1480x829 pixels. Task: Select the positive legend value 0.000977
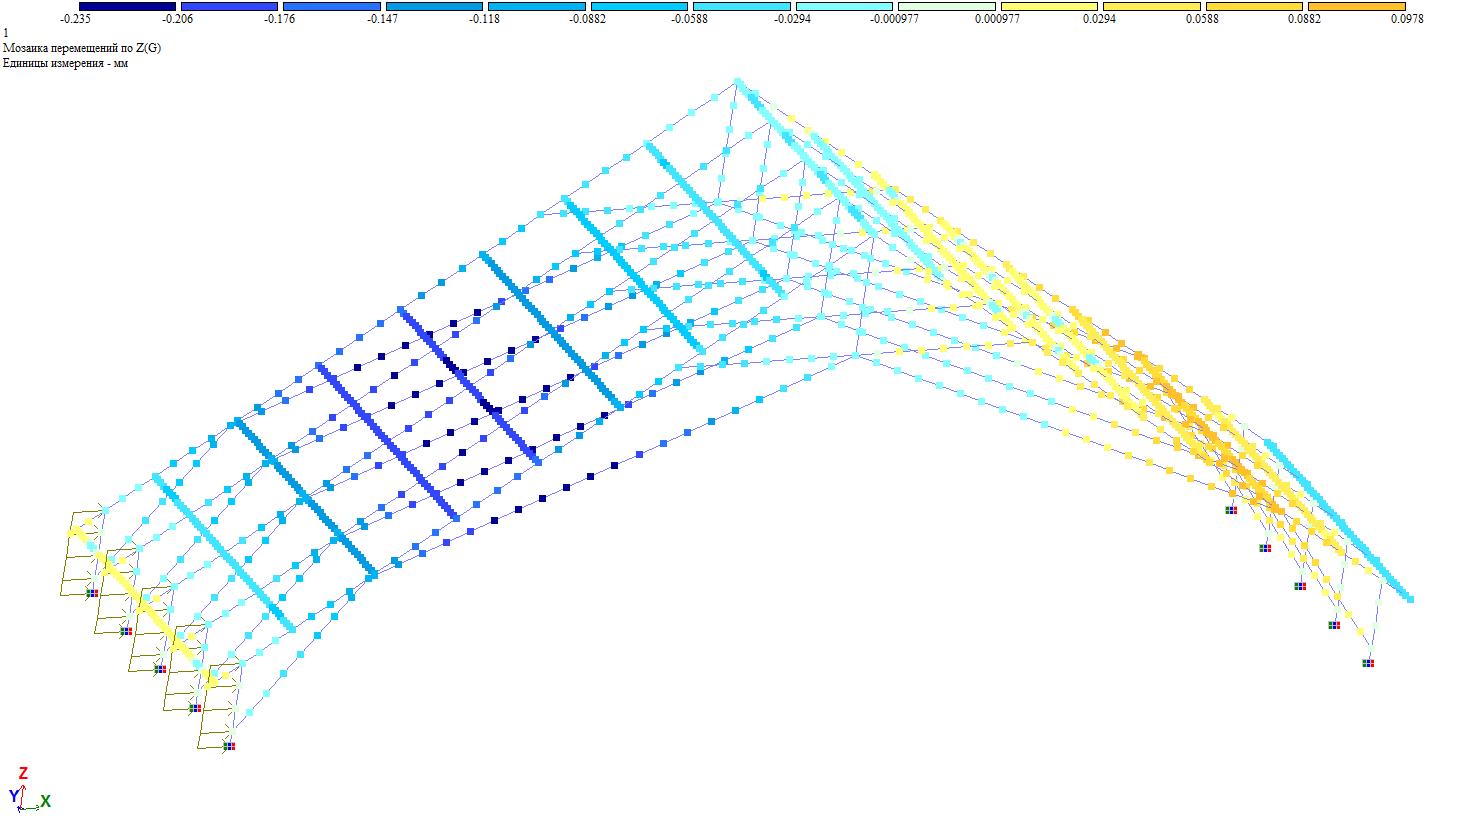tap(997, 19)
